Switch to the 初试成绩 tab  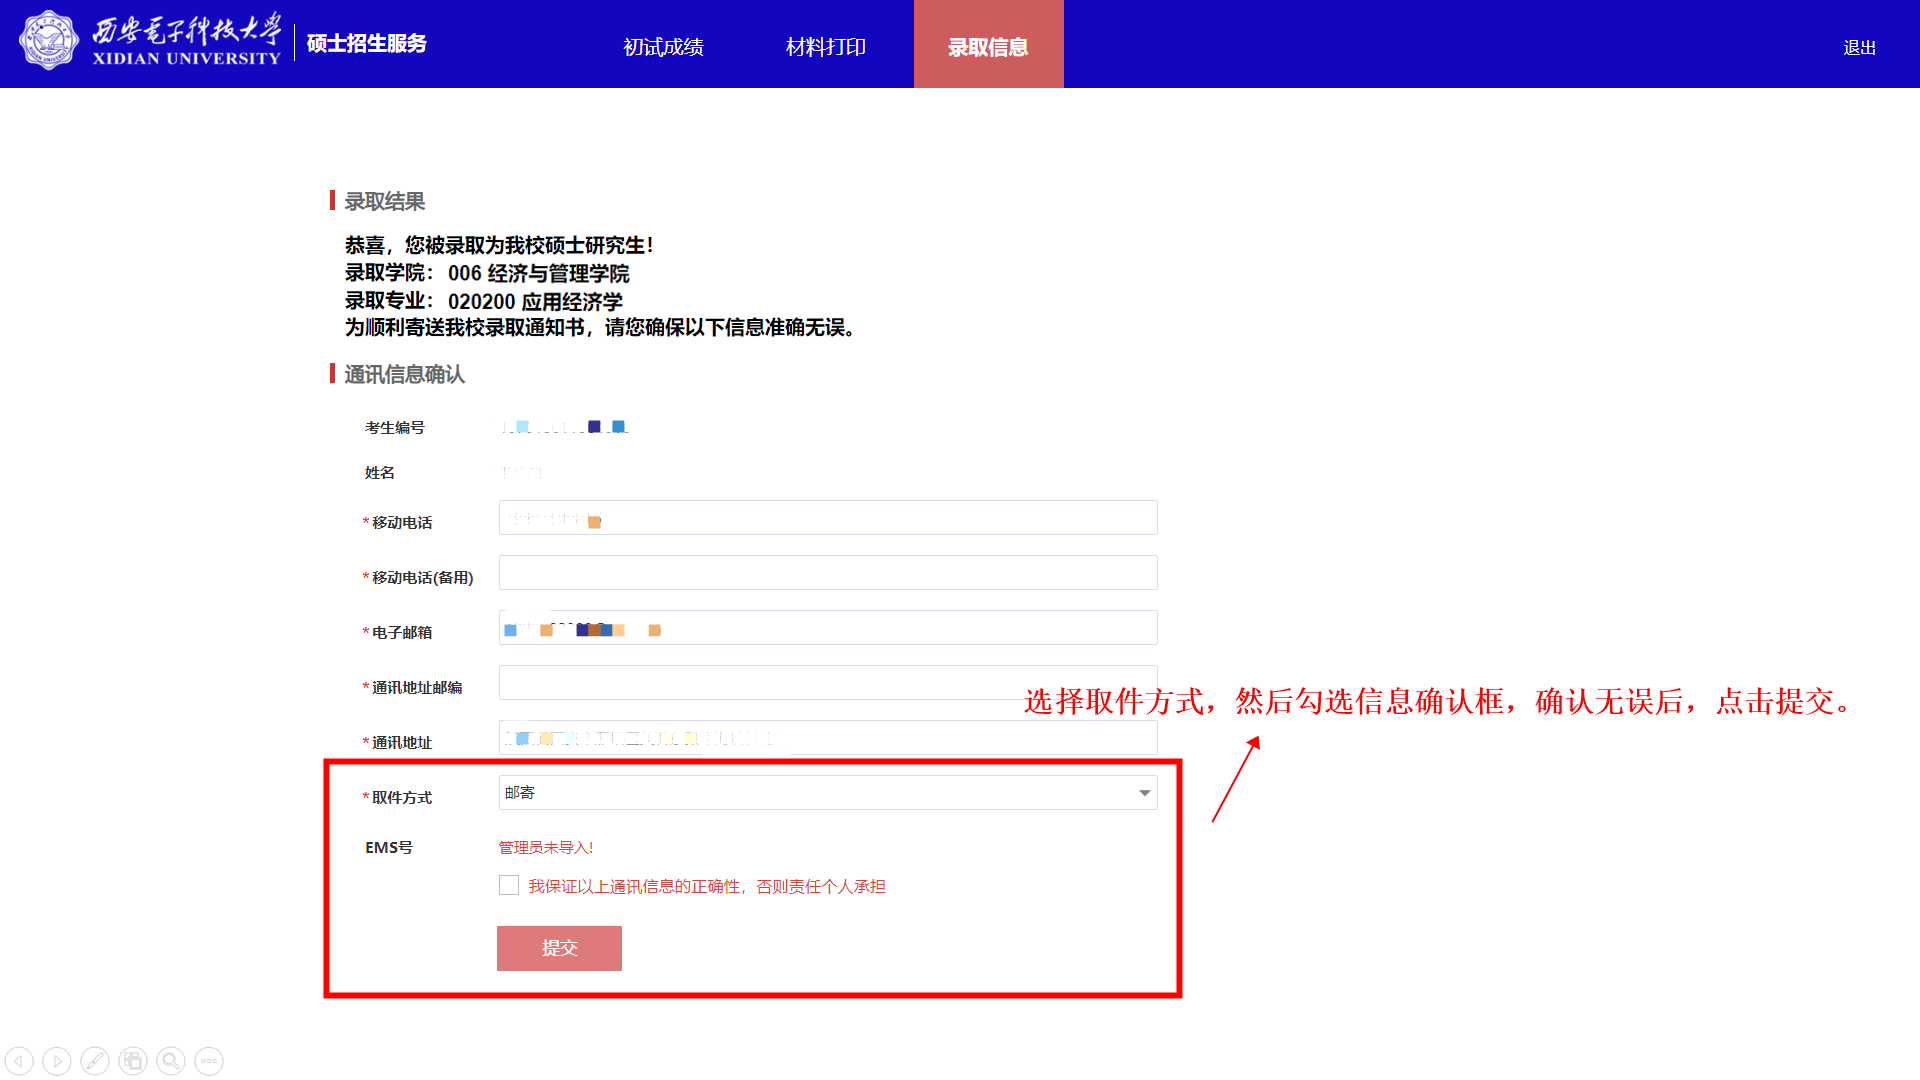click(663, 47)
